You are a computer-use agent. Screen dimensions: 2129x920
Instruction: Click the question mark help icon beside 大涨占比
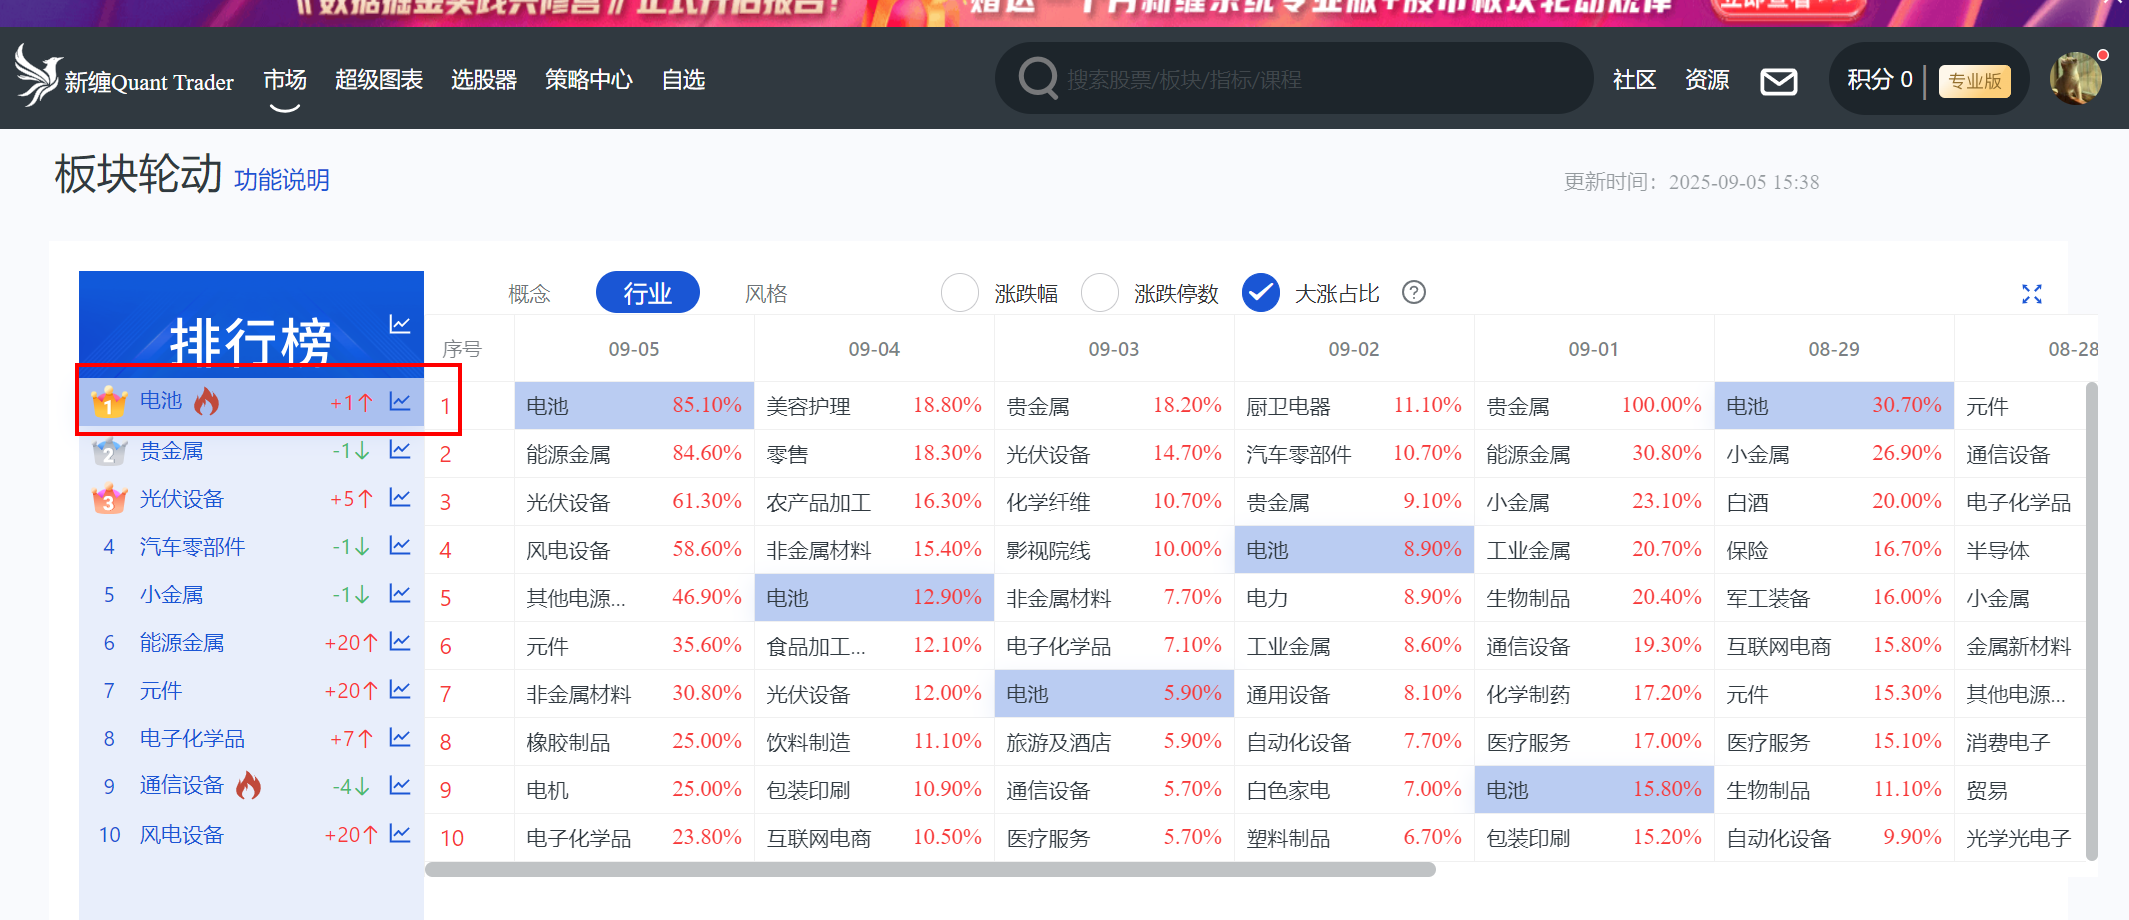(x=1413, y=292)
